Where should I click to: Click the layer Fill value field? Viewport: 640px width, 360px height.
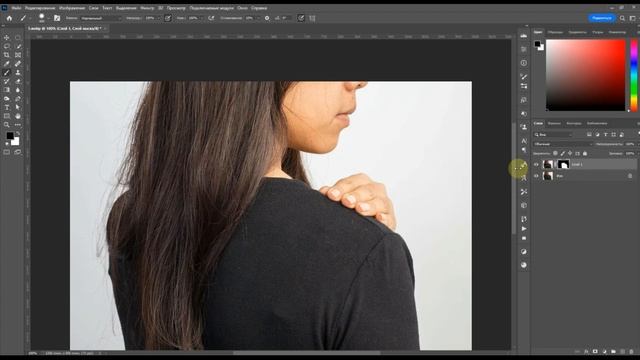(629, 153)
